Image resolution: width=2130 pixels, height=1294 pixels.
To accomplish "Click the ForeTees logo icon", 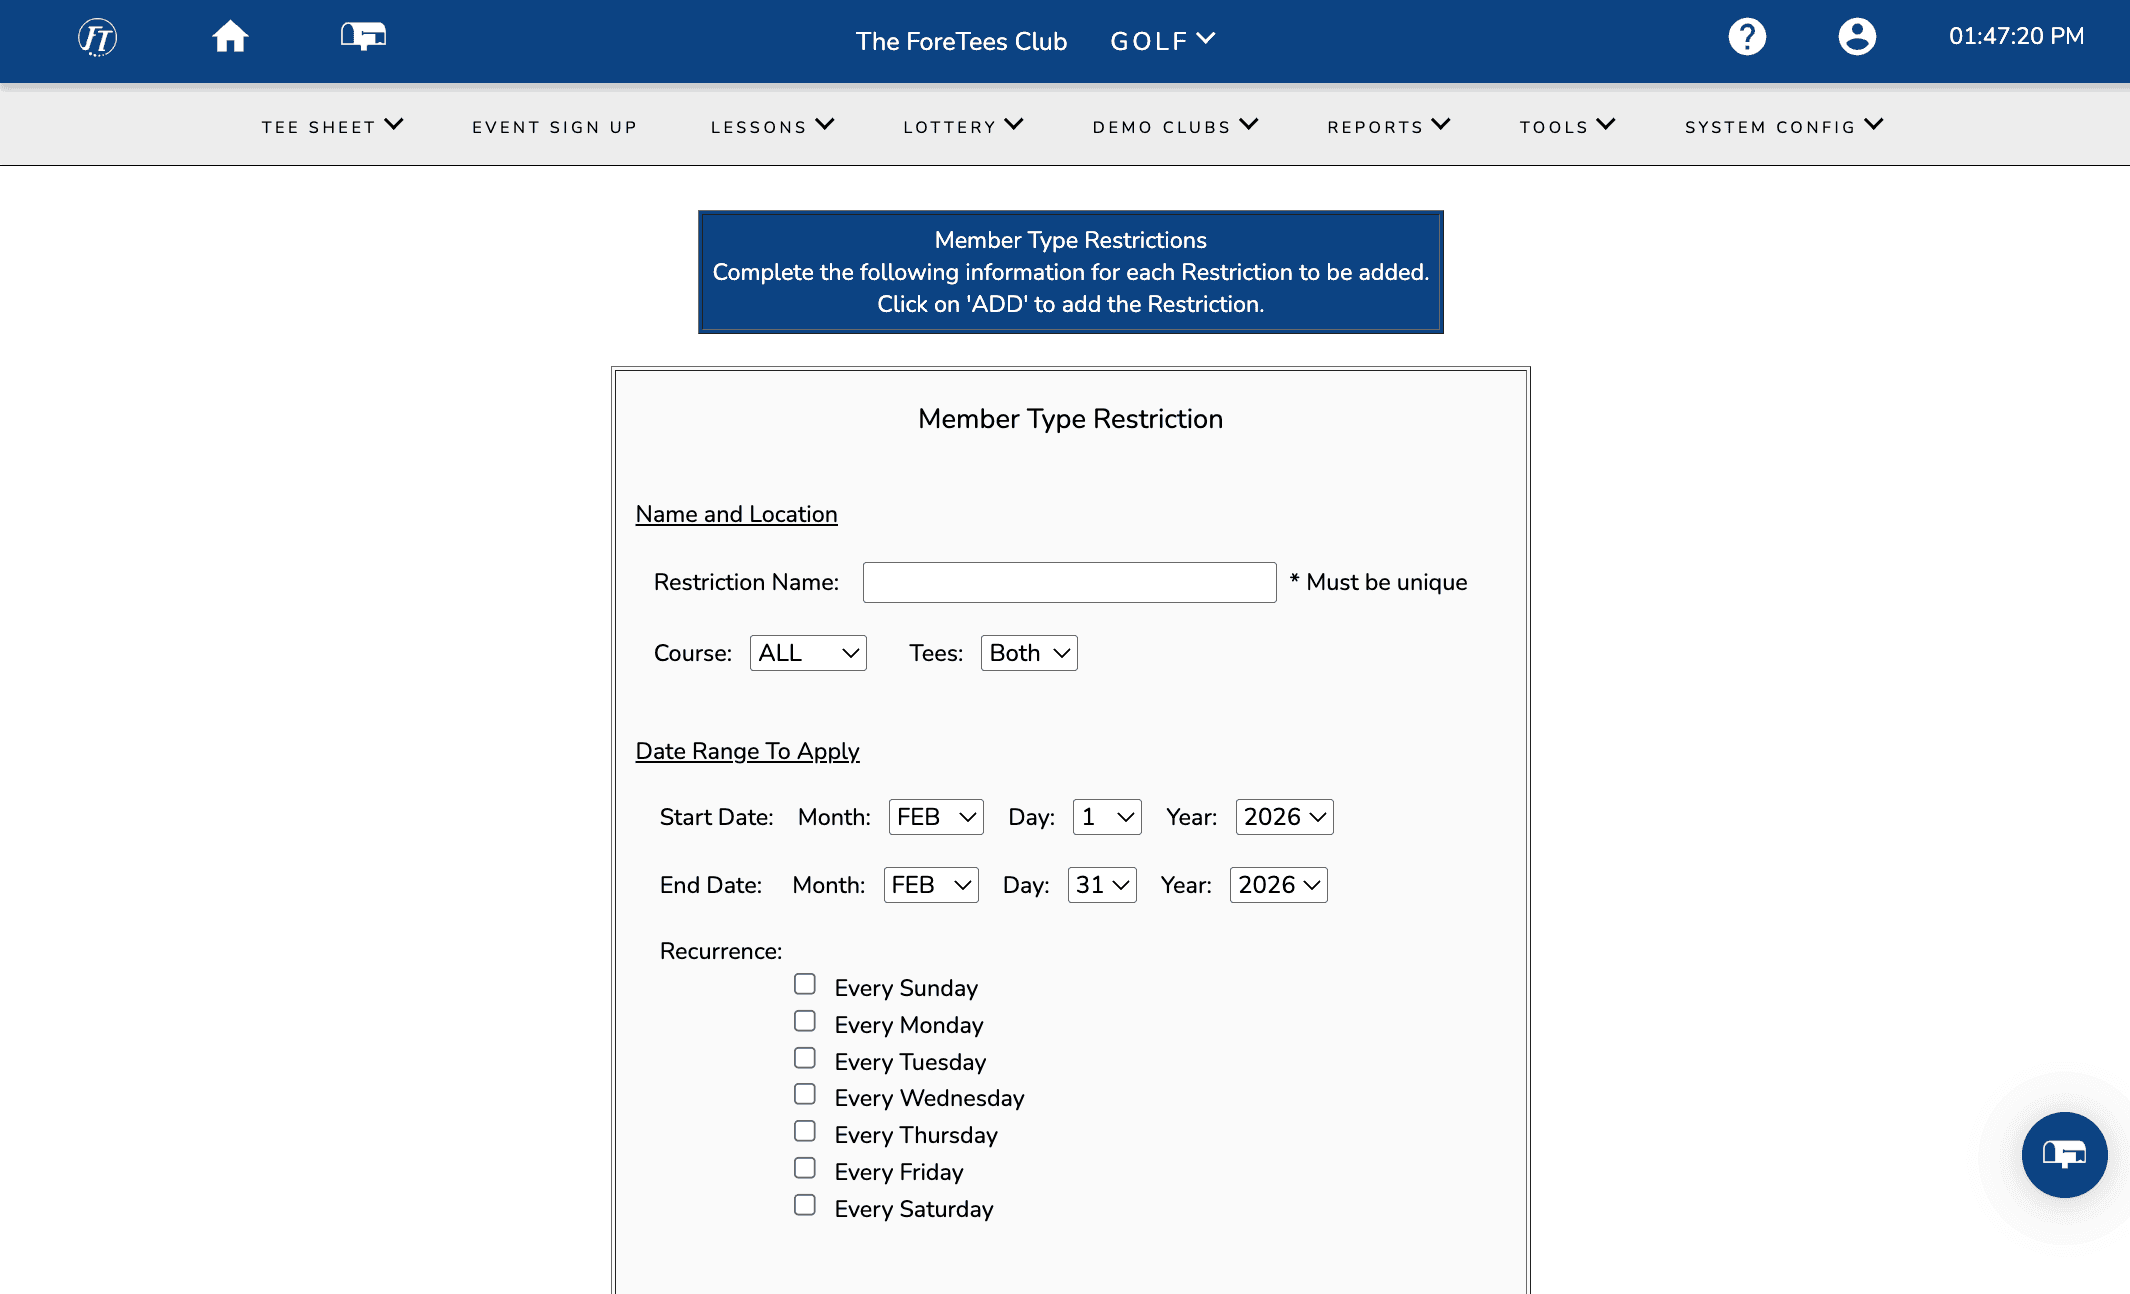I will (97, 38).
